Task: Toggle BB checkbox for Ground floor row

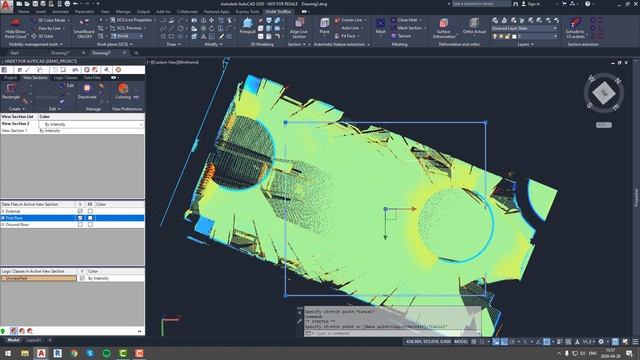Action: (x=90, y=224)
